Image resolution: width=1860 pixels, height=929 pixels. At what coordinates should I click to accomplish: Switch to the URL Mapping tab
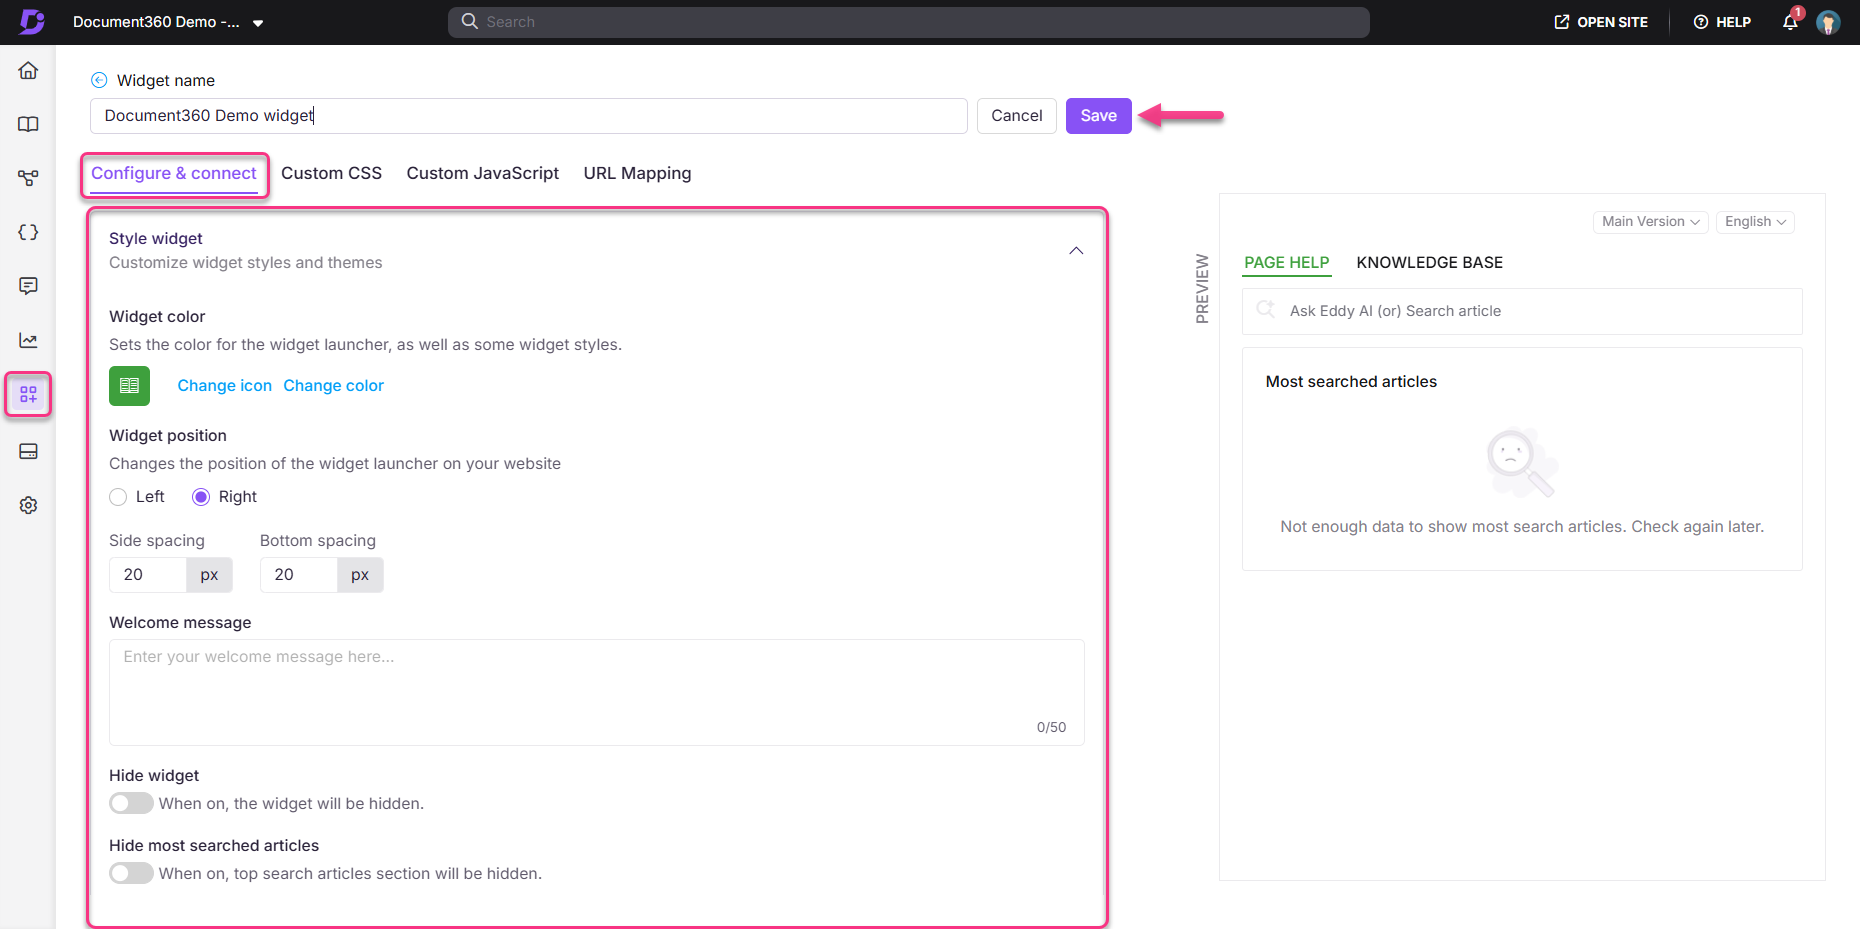[x=637, y=173]
